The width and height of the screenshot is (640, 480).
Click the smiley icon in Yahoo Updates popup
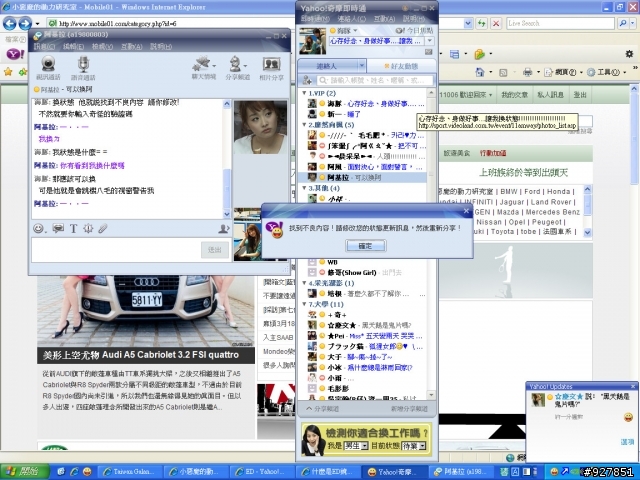tap(628, 417)
